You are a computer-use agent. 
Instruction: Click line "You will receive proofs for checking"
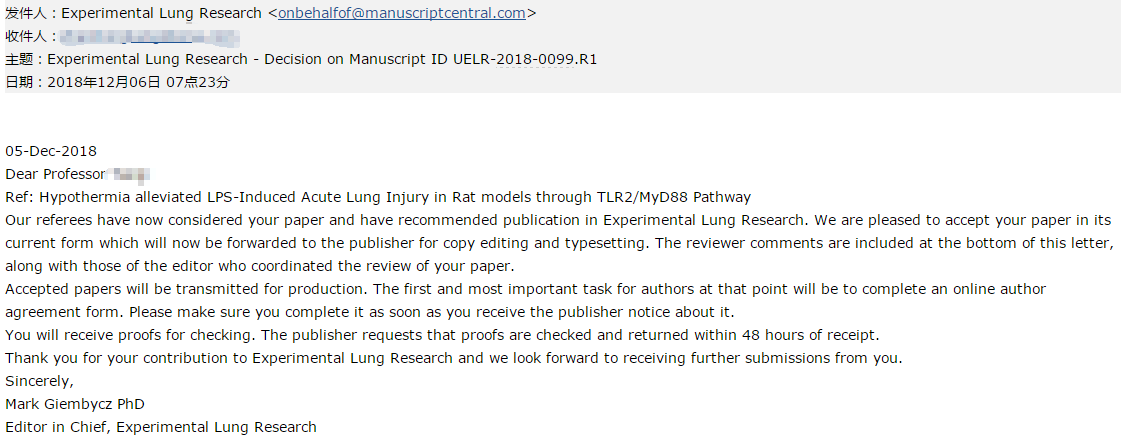tap(442, 335)
